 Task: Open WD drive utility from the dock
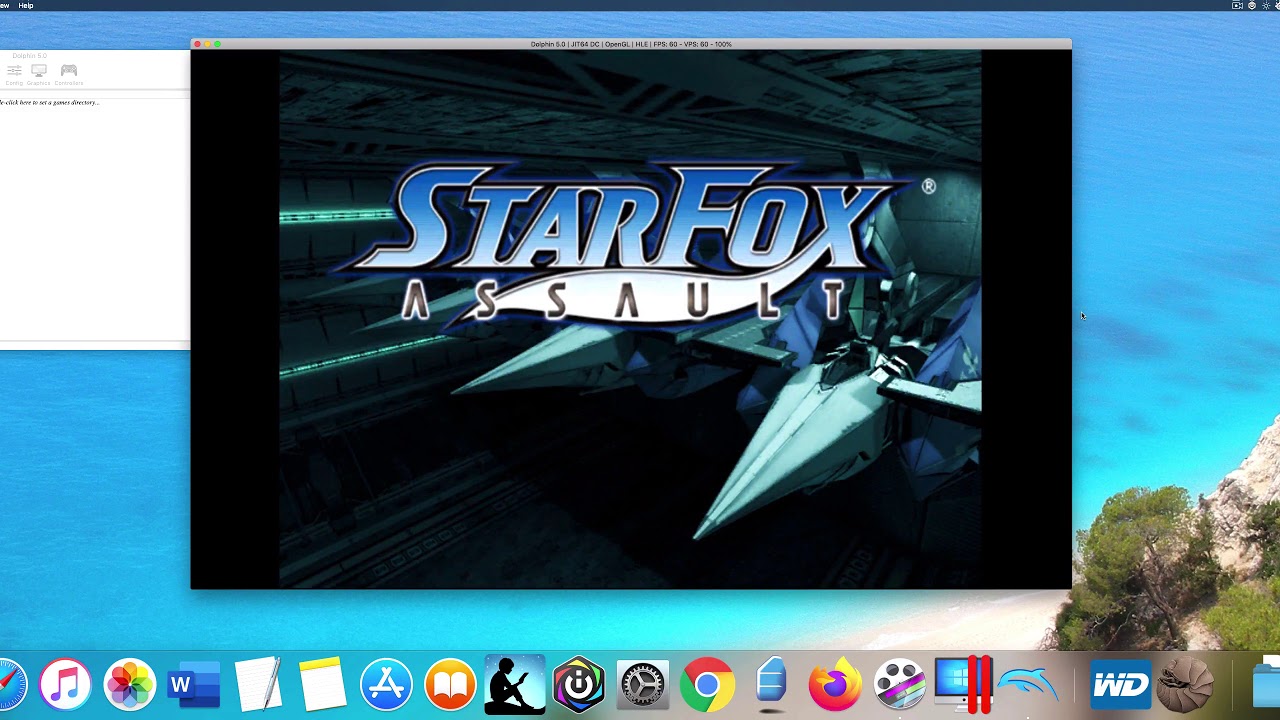1121,685
